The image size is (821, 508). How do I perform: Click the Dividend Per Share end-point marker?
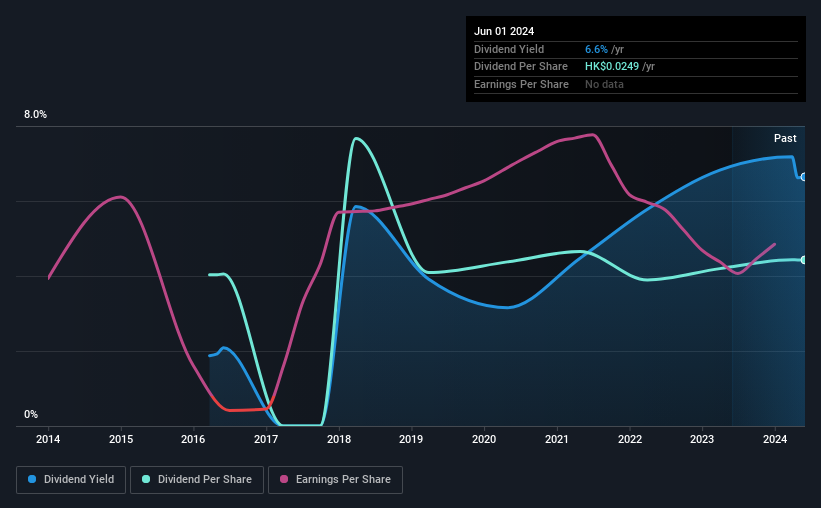804,260
